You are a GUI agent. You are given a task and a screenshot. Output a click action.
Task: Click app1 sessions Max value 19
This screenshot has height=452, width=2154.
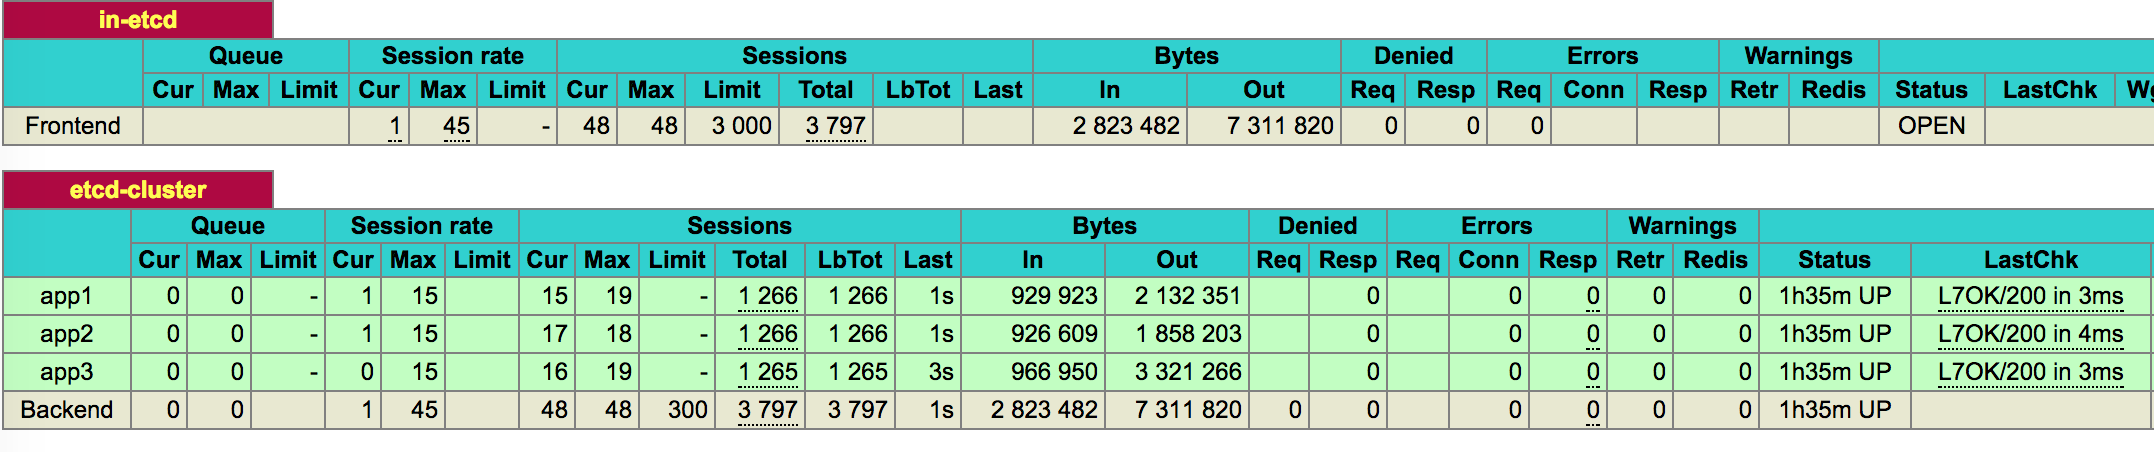click(x=619, y=296)
